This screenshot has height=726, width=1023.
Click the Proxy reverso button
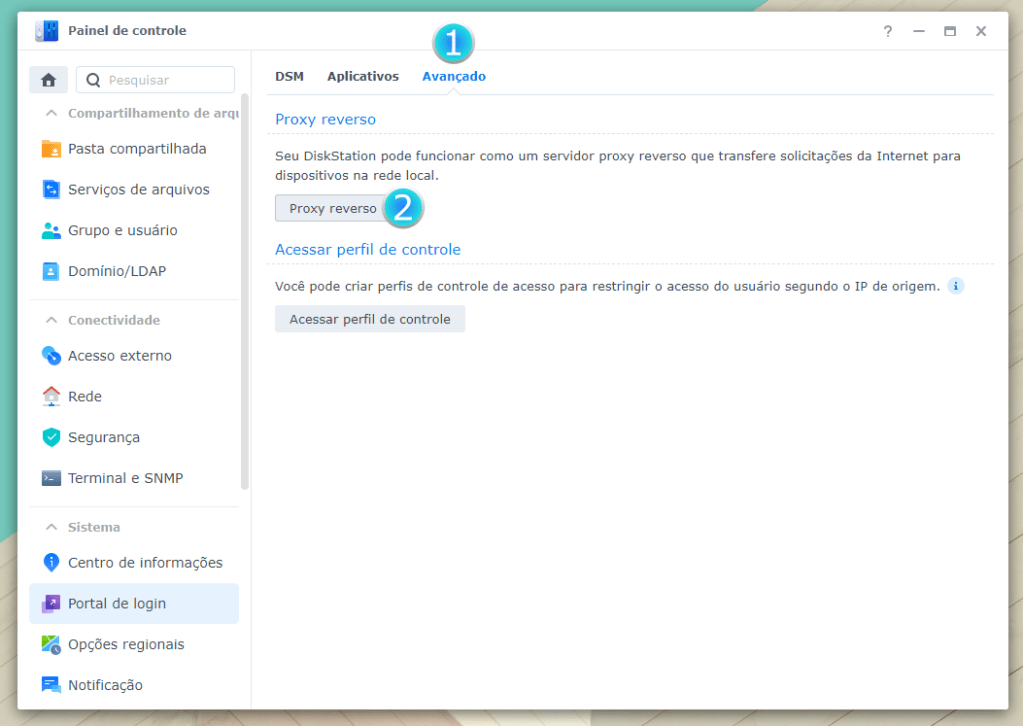click(332, 208)
